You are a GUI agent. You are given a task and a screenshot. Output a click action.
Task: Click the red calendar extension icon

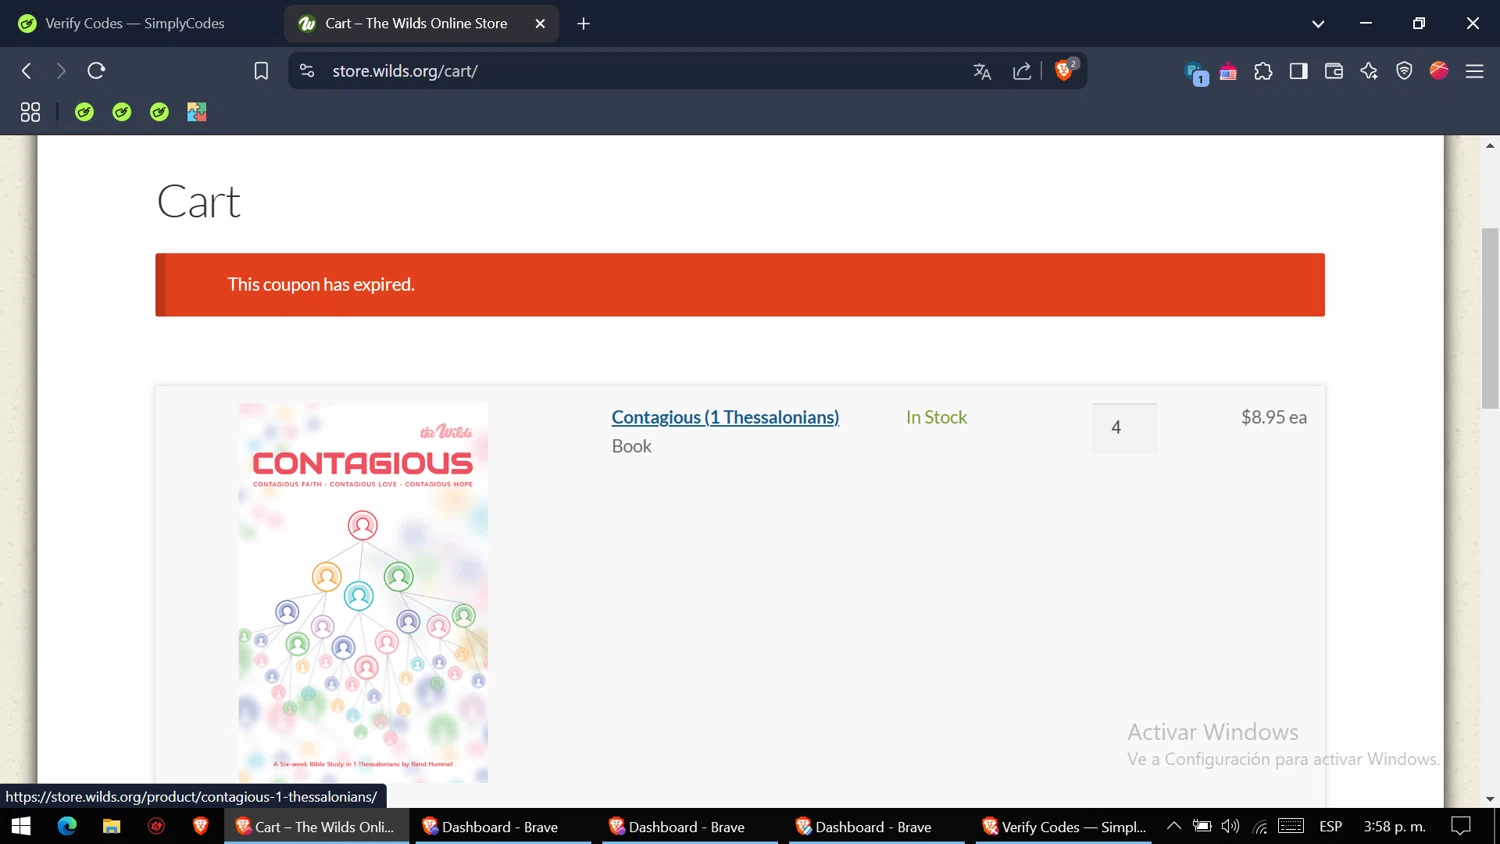click(x=1228, y=71)
